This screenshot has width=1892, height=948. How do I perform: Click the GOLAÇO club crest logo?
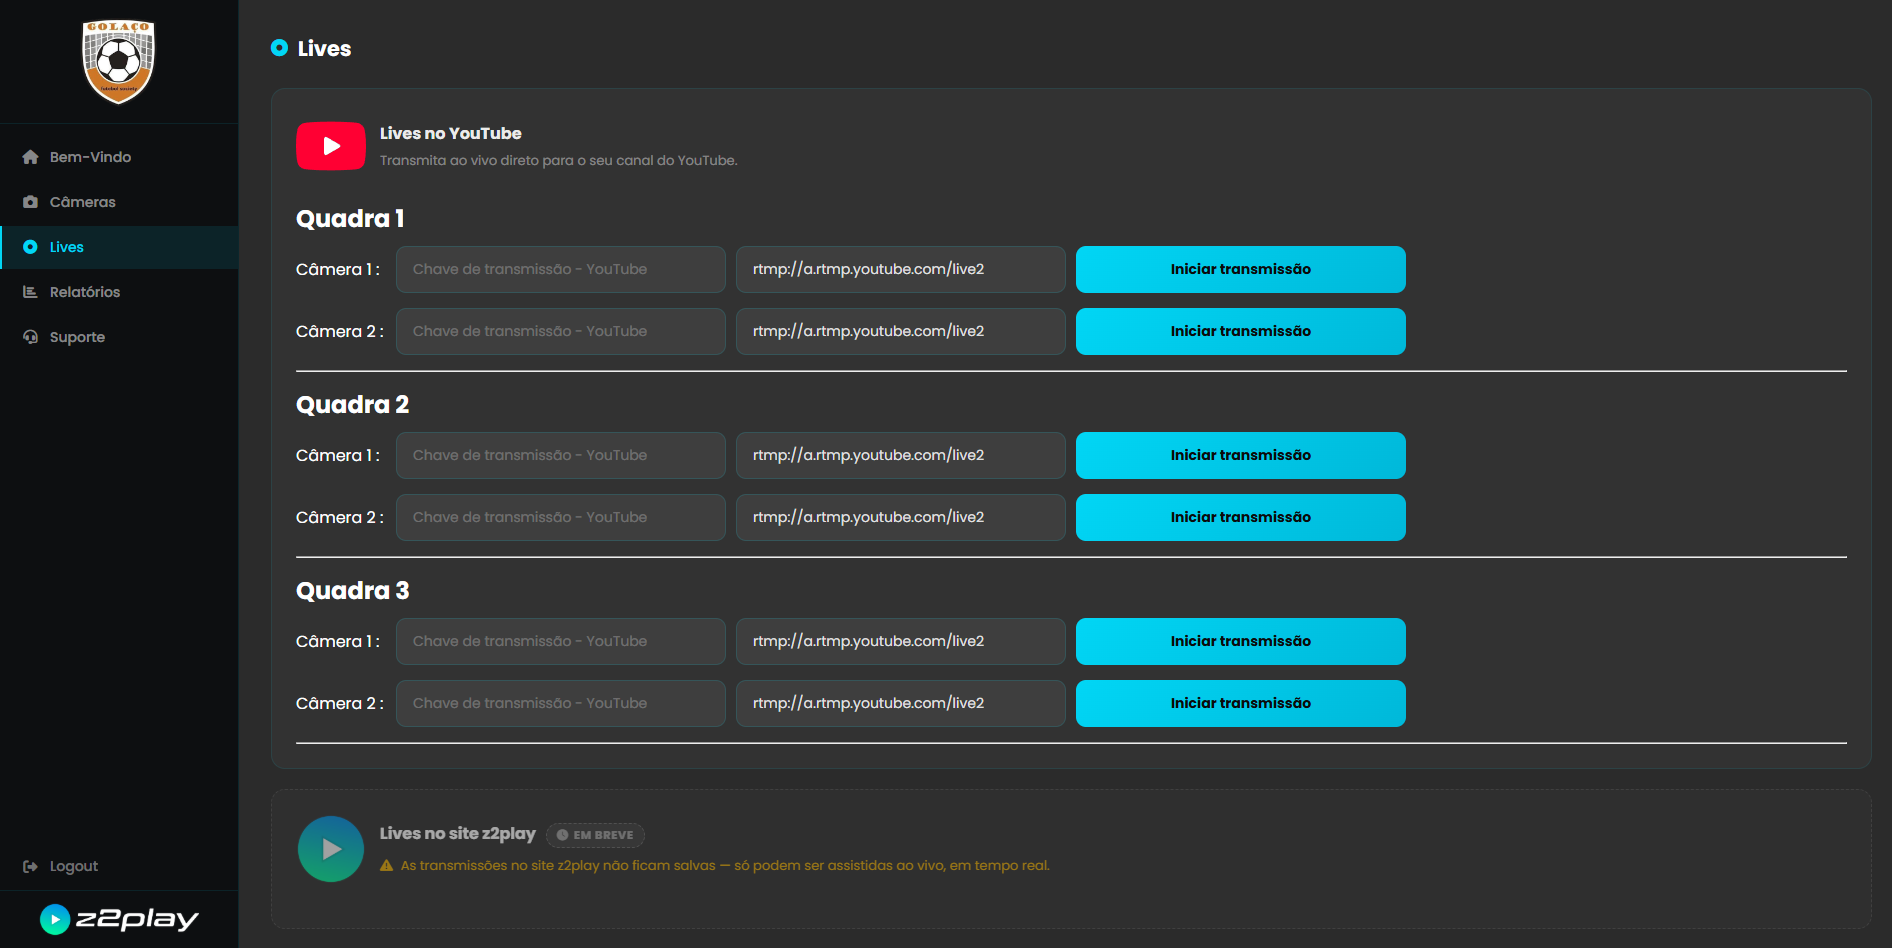pyautogui.click(x=119, y=62)
